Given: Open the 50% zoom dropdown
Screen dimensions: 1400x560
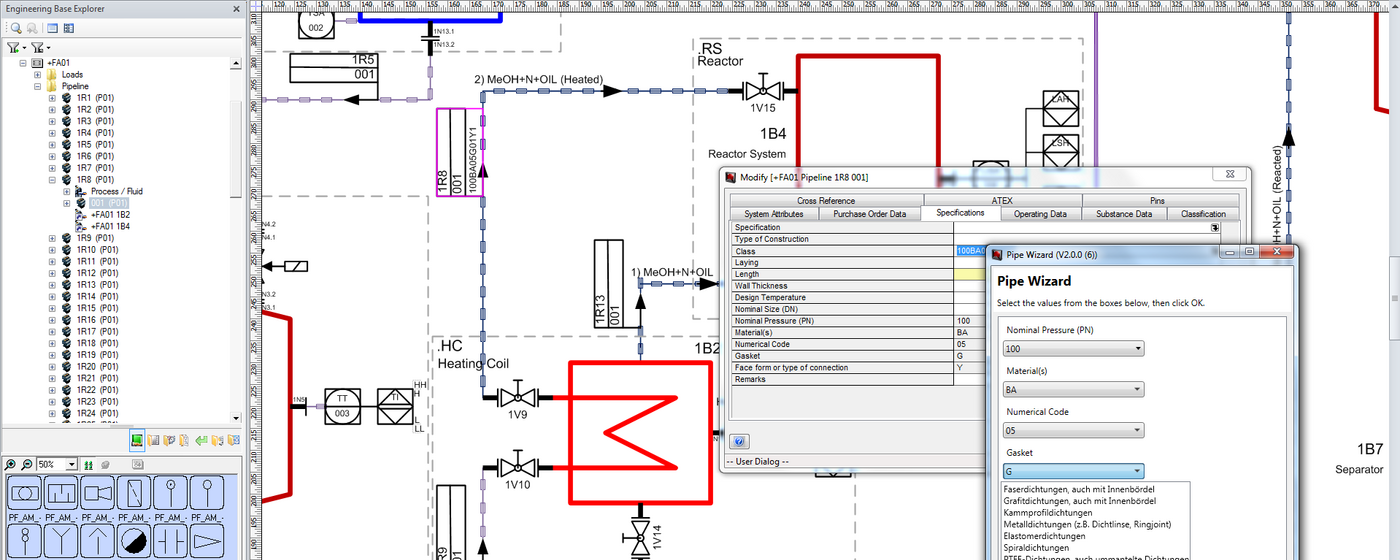Looking at the screenshot, I should coord(72,465).
